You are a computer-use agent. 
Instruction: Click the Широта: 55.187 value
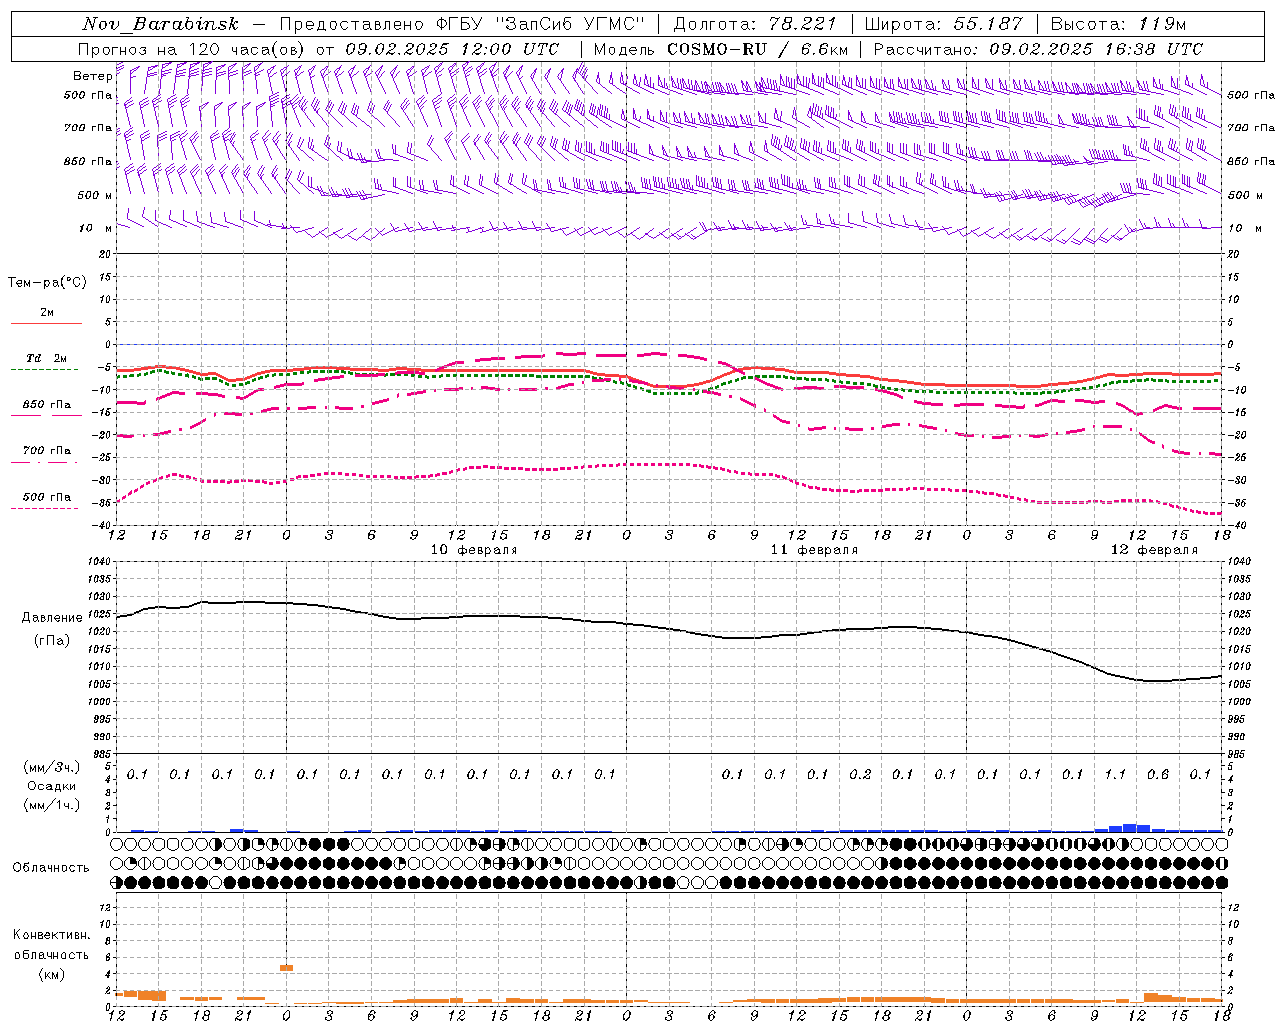pyautogui.click(x=943, y=24)
